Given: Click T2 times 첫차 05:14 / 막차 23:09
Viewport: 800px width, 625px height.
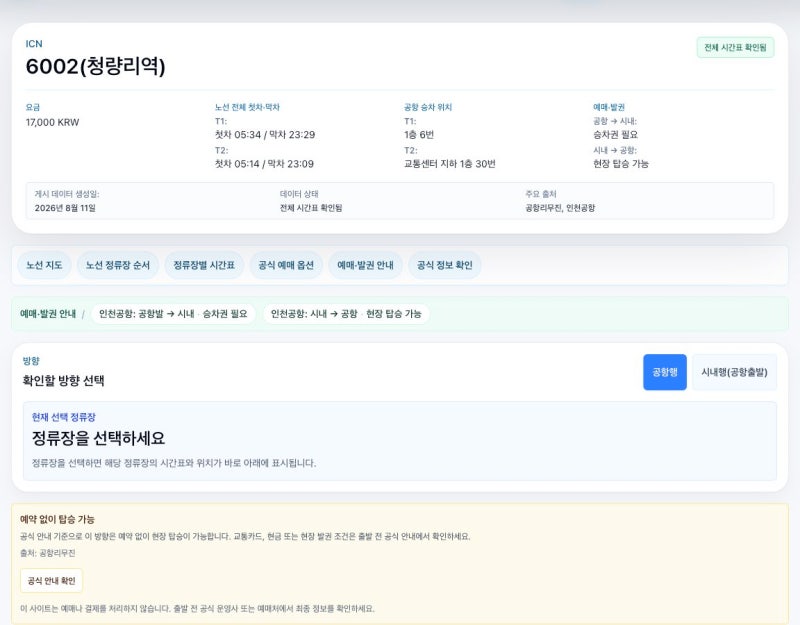Looking at the screenshot, I should (x=264, y=164).
